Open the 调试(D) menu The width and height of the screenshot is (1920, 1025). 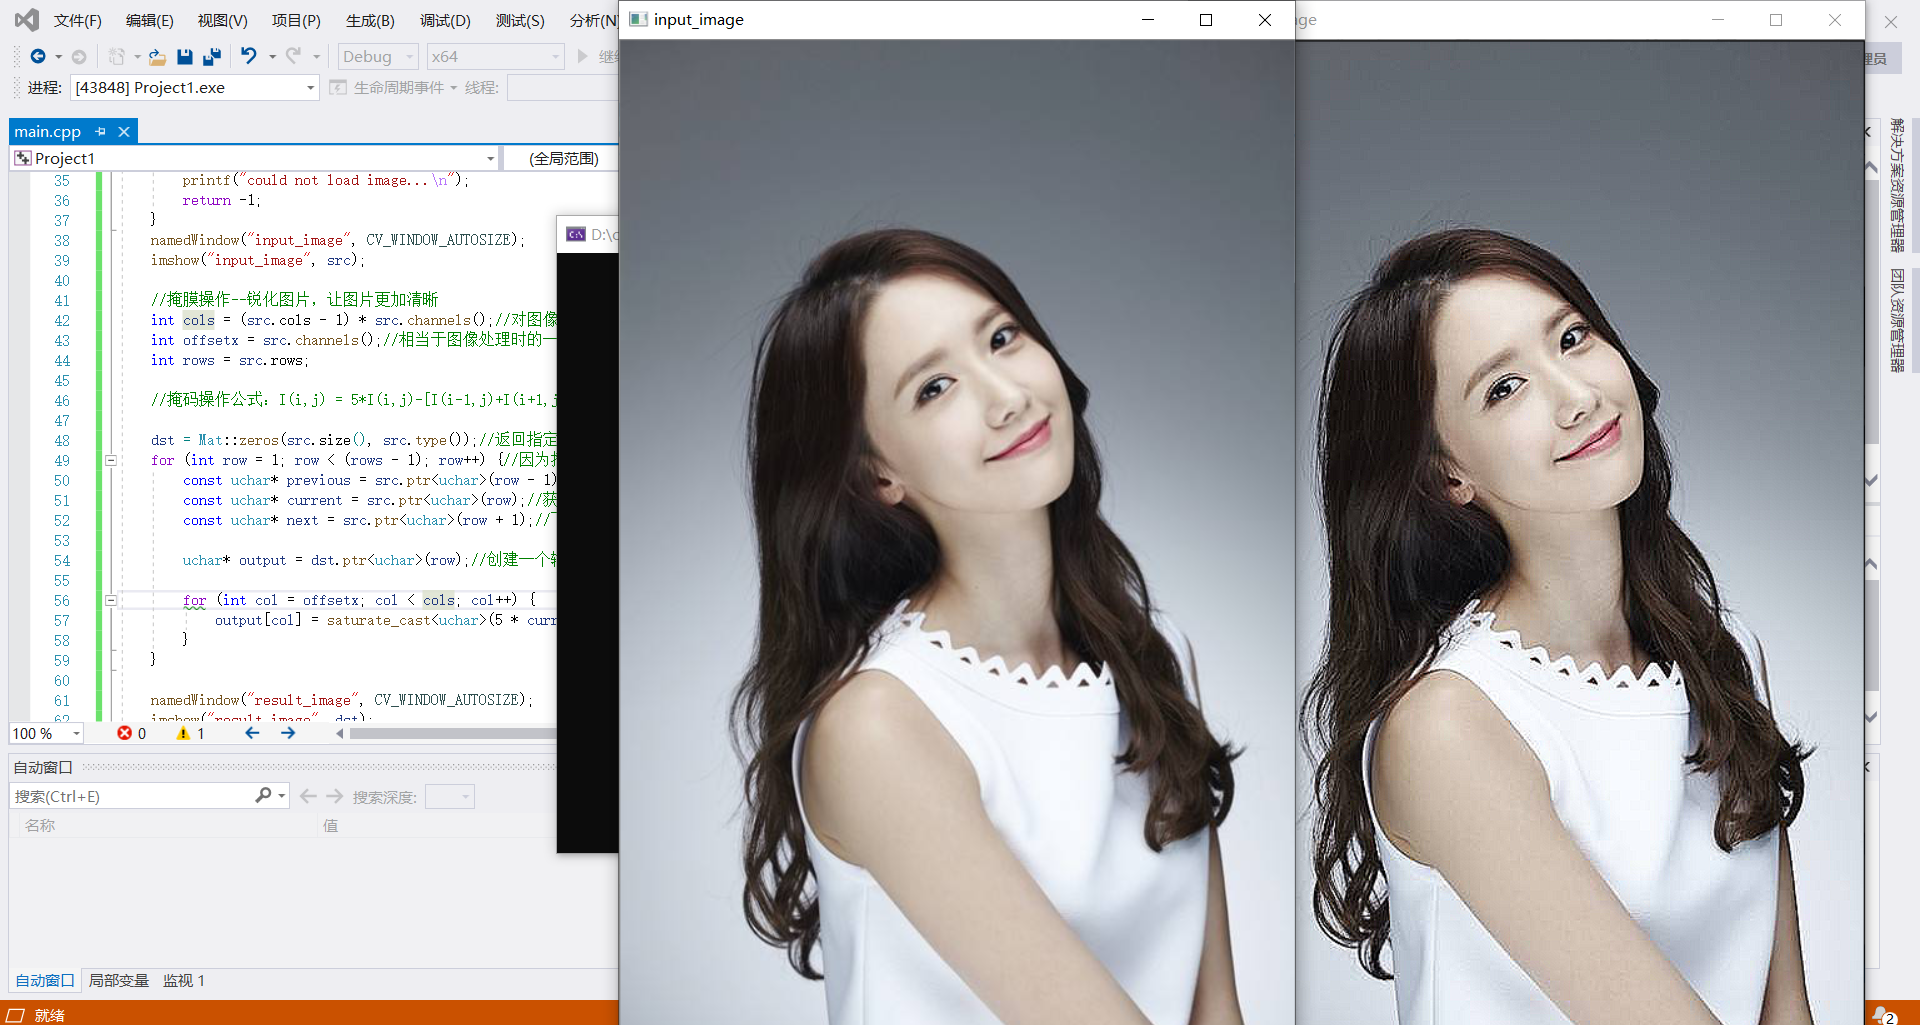point(445,20)
